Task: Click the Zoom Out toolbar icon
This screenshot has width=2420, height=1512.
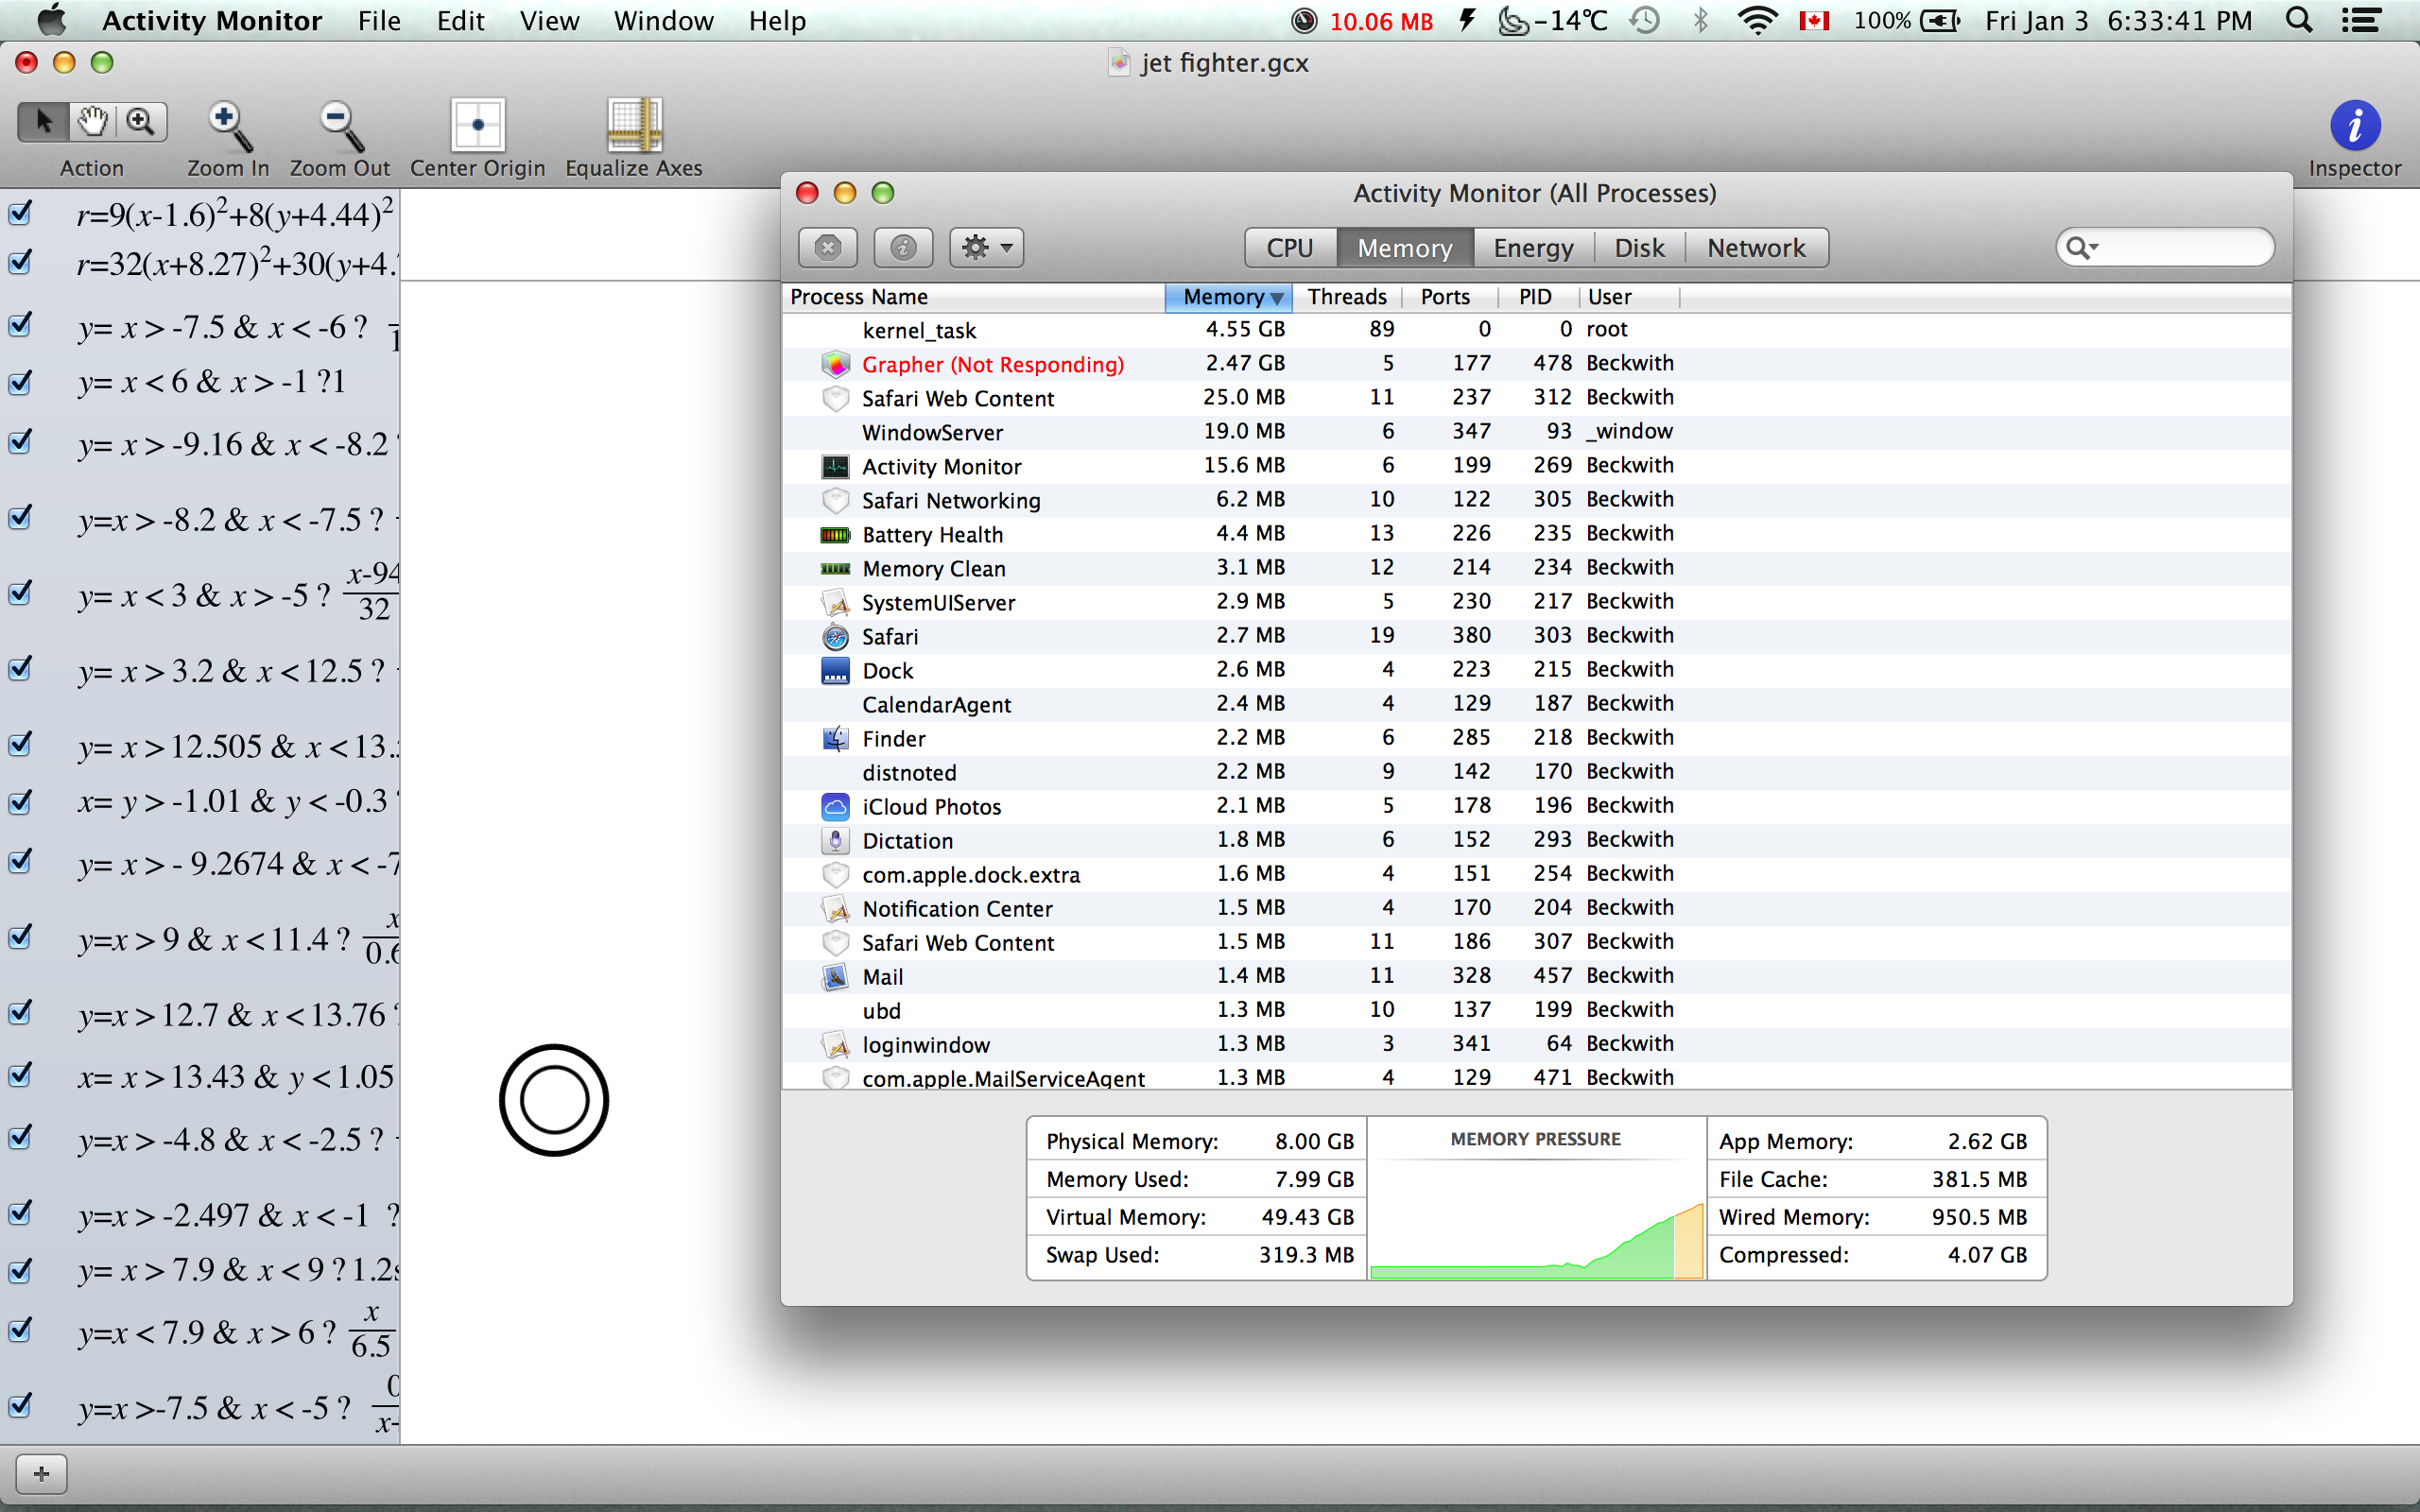Action: 339,127
